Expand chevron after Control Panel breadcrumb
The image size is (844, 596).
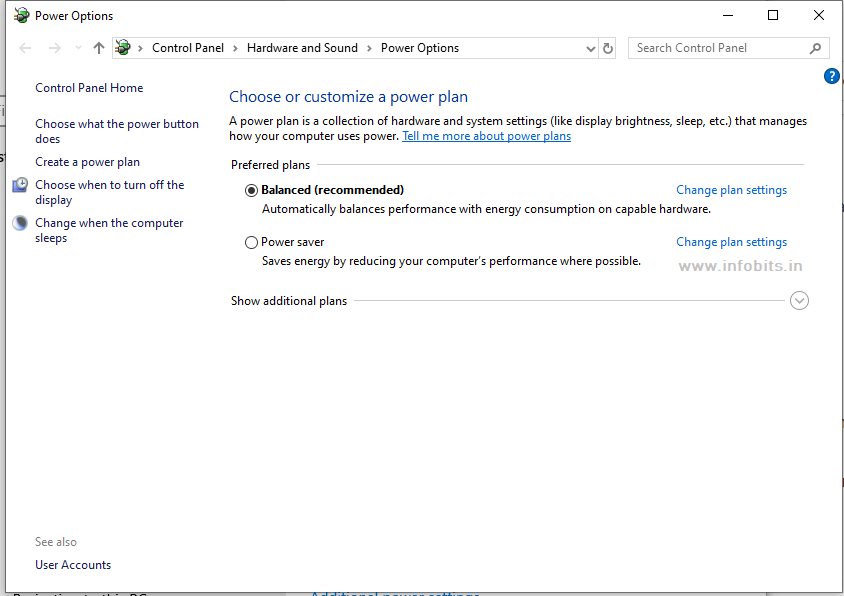point(235,48)
